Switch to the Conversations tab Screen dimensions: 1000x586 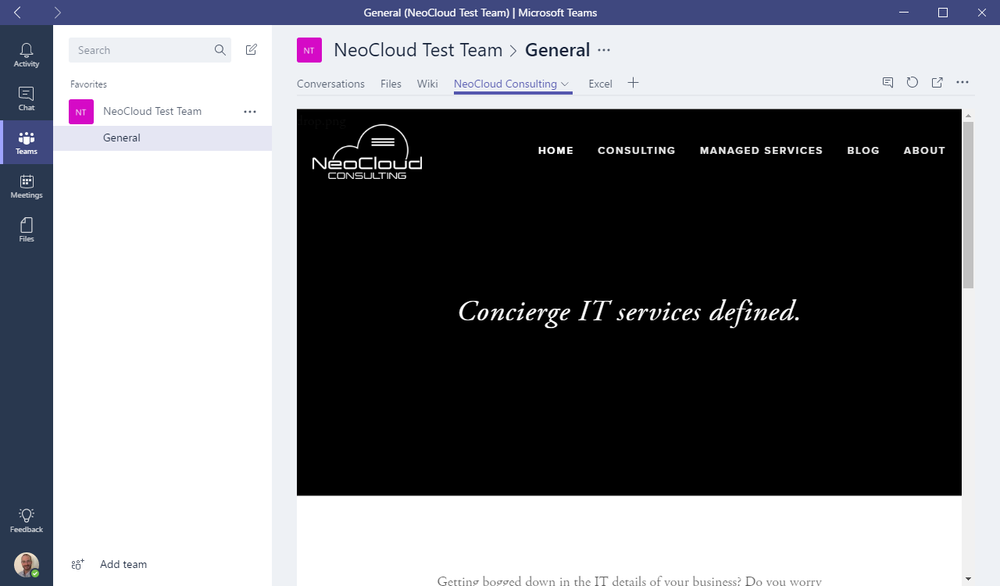330,84
